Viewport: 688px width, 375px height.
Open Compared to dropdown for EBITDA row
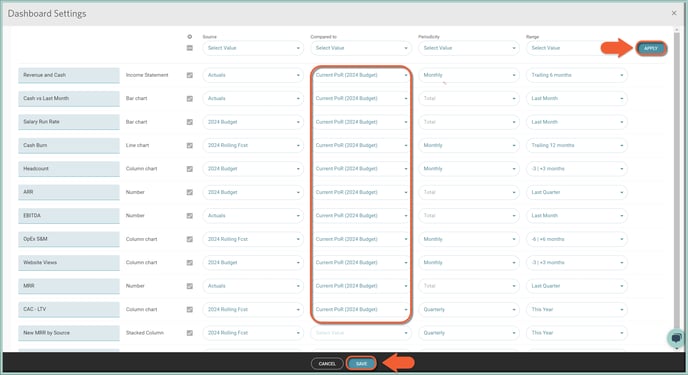pos(361,215)
